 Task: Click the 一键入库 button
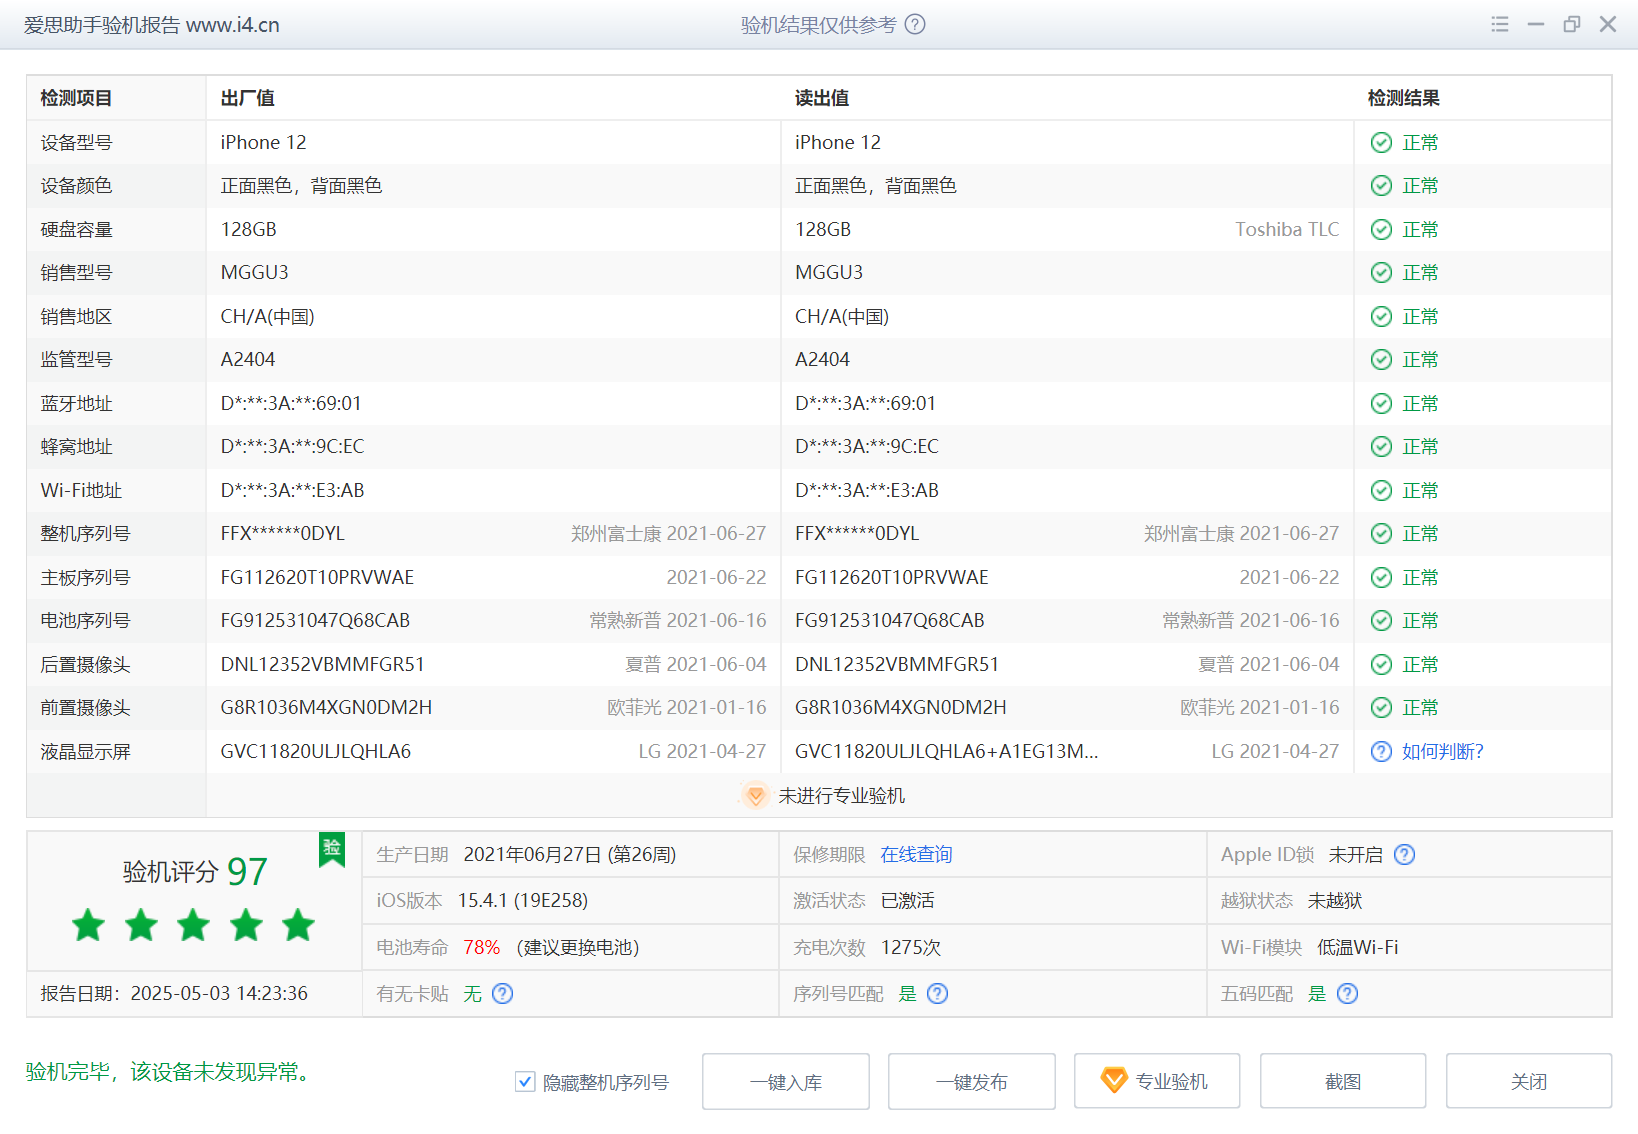pyautogui.click(x=786, y=1081)
